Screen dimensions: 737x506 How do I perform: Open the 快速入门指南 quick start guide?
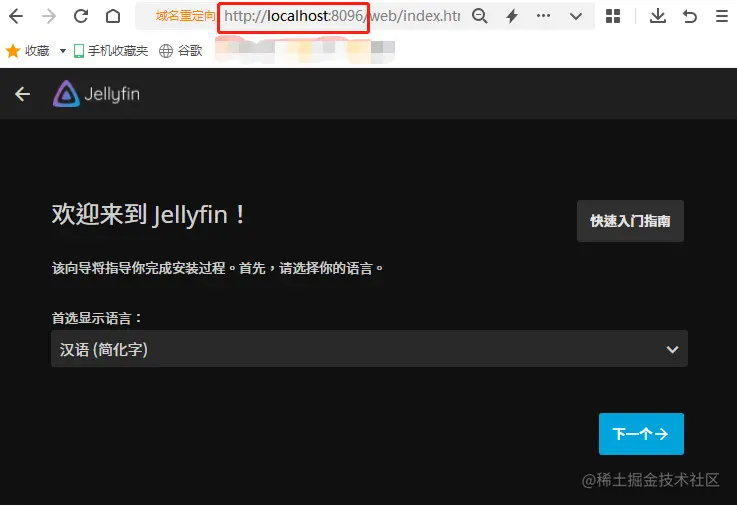[630, 221]
